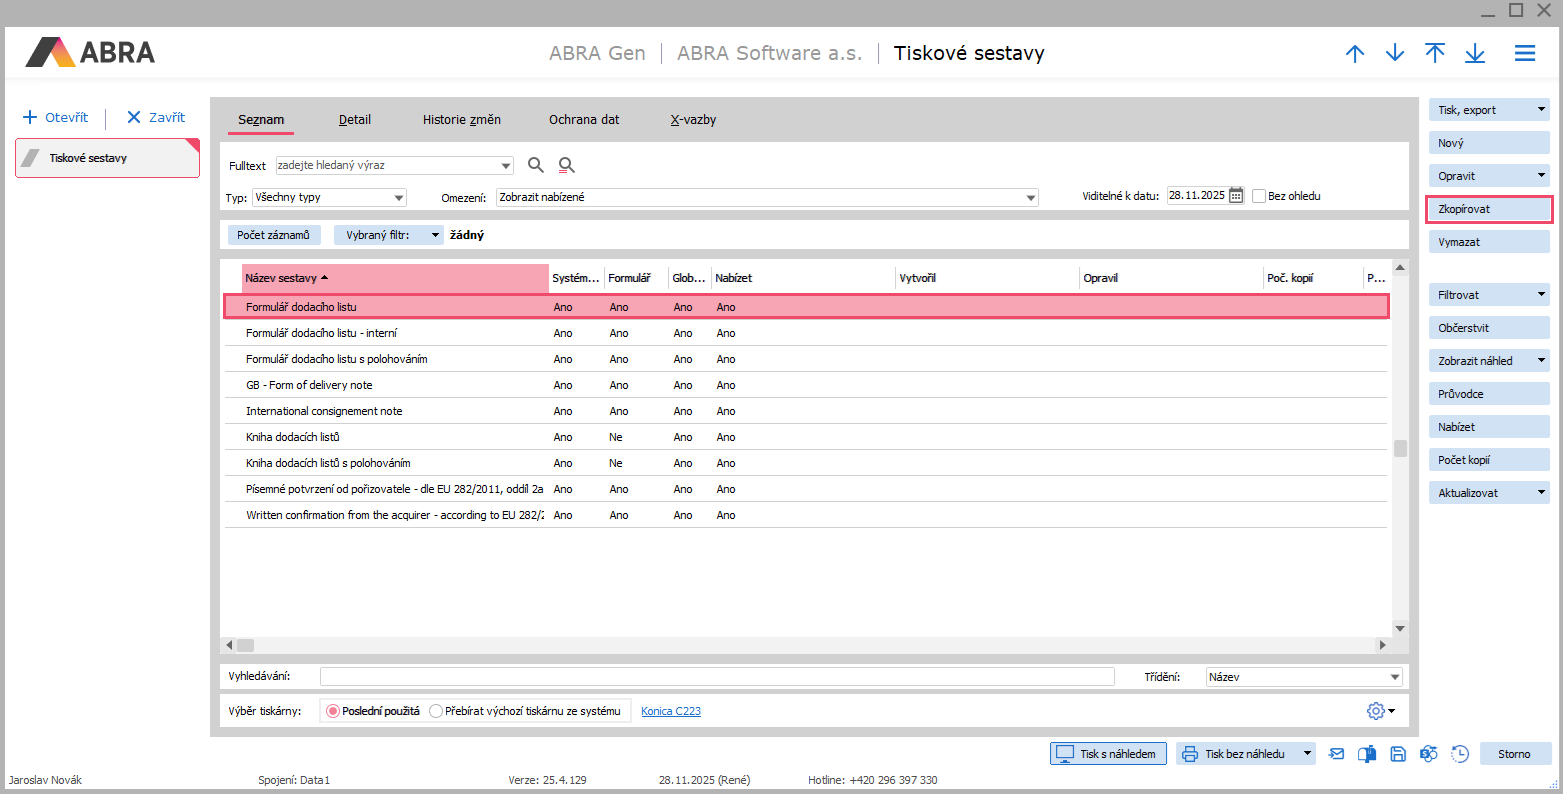Expand the Fulltext search history dropdown
Viewport: 1563px width, 794px height.
(x=506, y=166)
